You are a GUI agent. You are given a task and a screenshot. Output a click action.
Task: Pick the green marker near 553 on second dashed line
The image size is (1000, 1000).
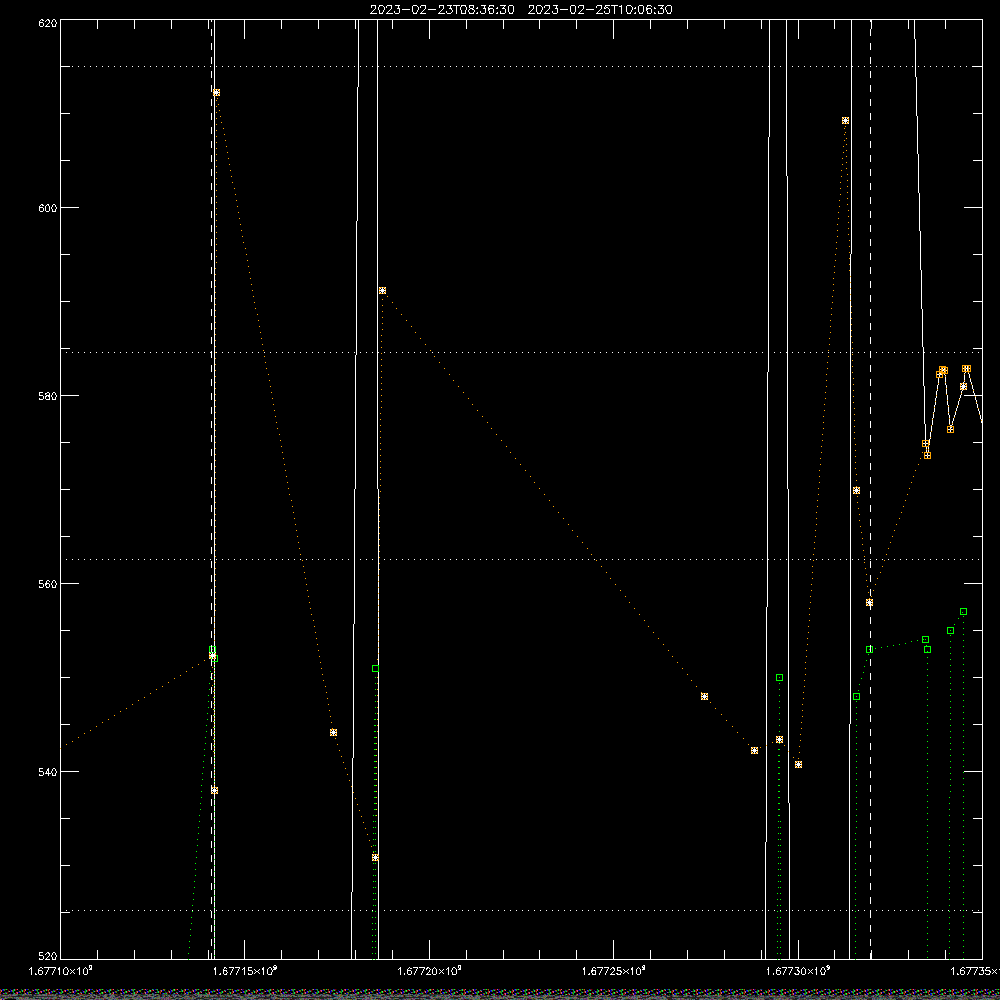[x=869, y=650]
